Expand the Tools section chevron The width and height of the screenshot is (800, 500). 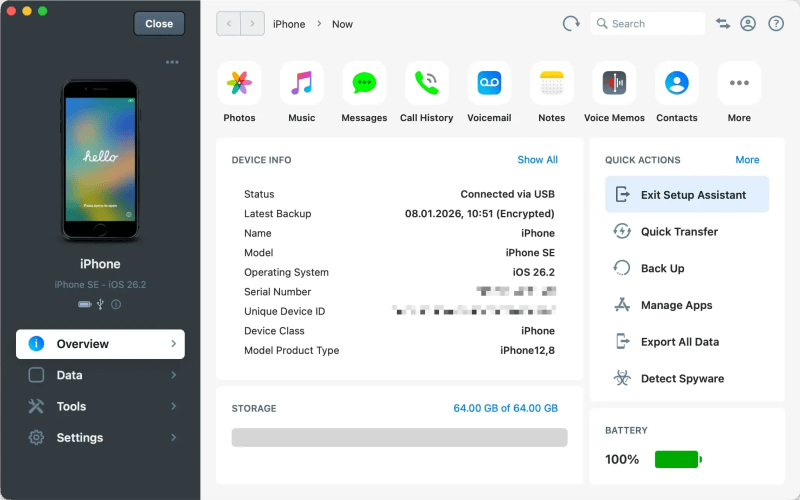[x=173, y=406]
